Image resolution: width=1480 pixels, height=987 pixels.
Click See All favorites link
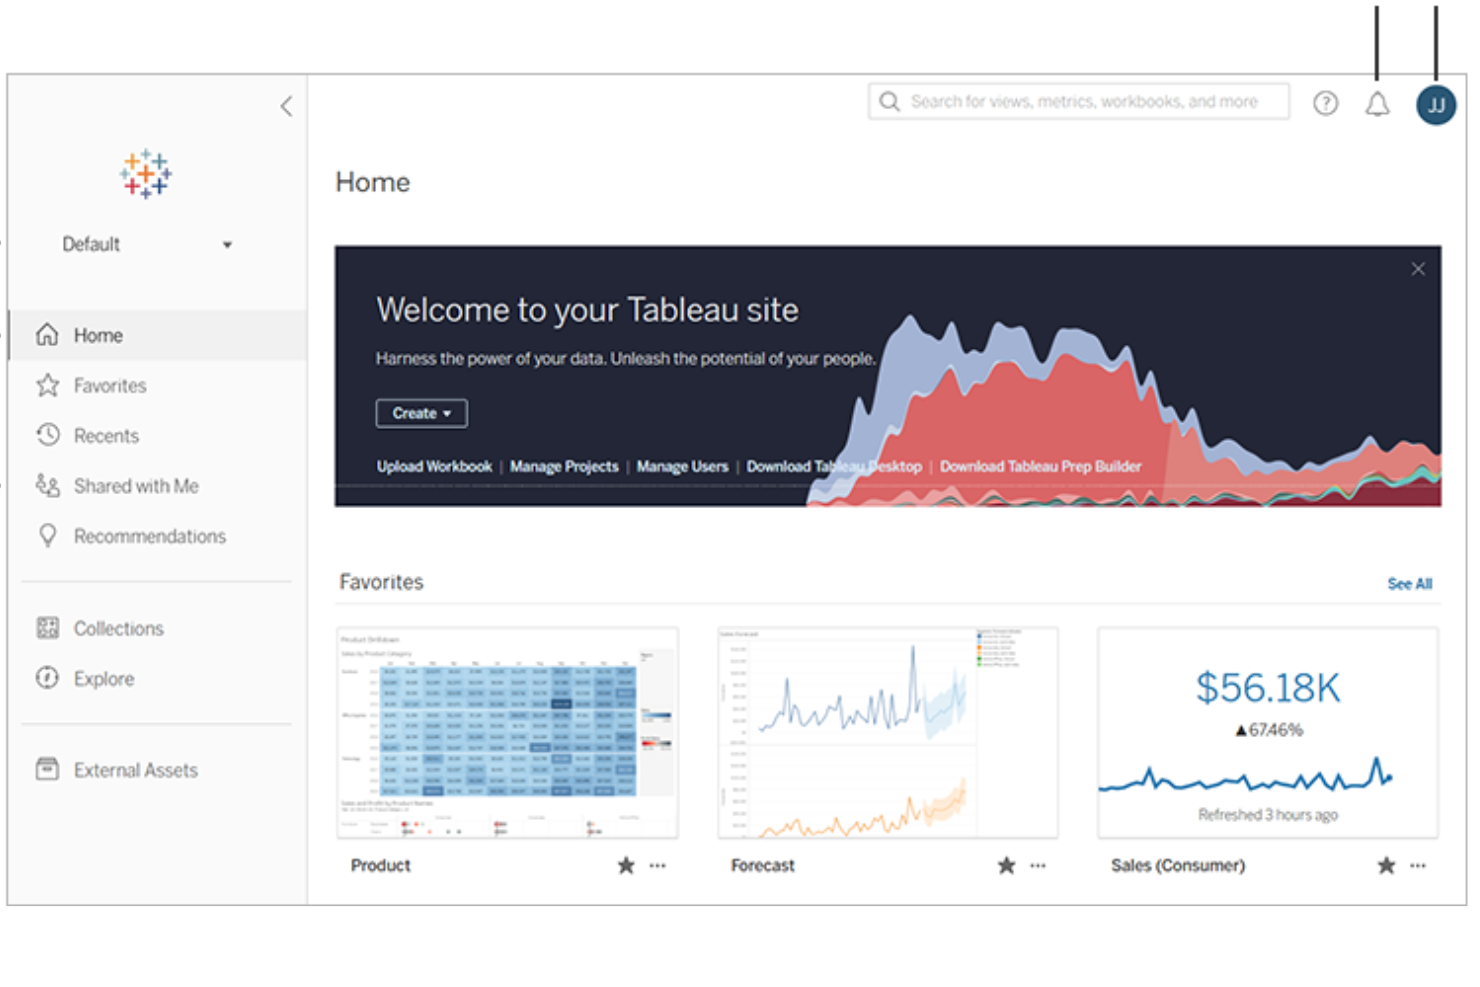click(x=1409, y=584)
